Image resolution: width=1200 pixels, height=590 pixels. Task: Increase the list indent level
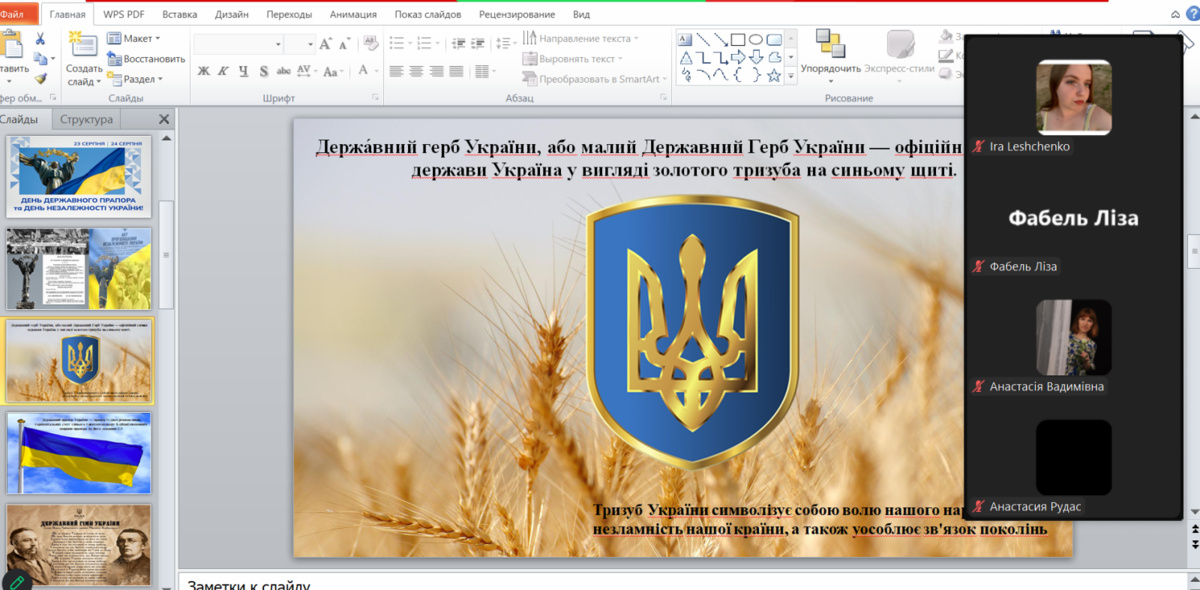pyautogui.click(x=478, y=43)
